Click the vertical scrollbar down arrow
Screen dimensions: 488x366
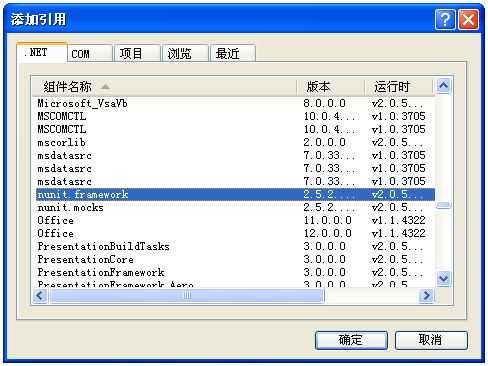point(443,278)
